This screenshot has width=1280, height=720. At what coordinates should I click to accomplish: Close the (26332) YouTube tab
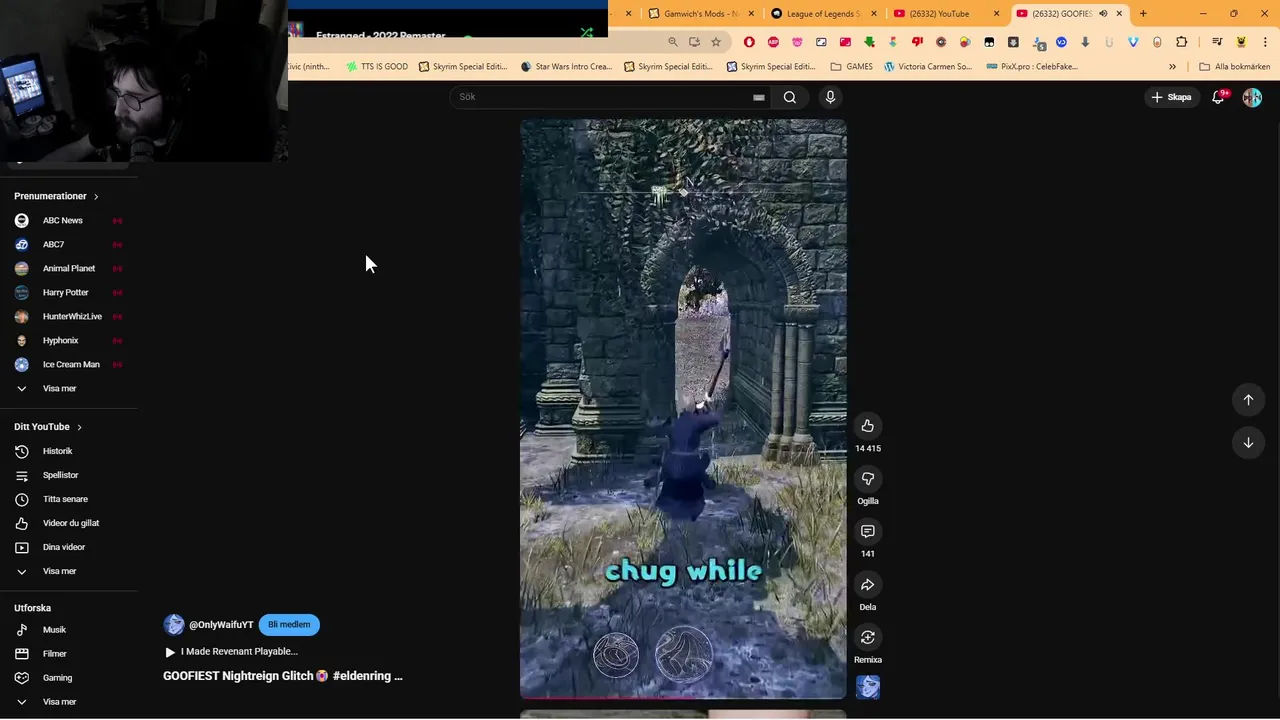coord(996,14)
